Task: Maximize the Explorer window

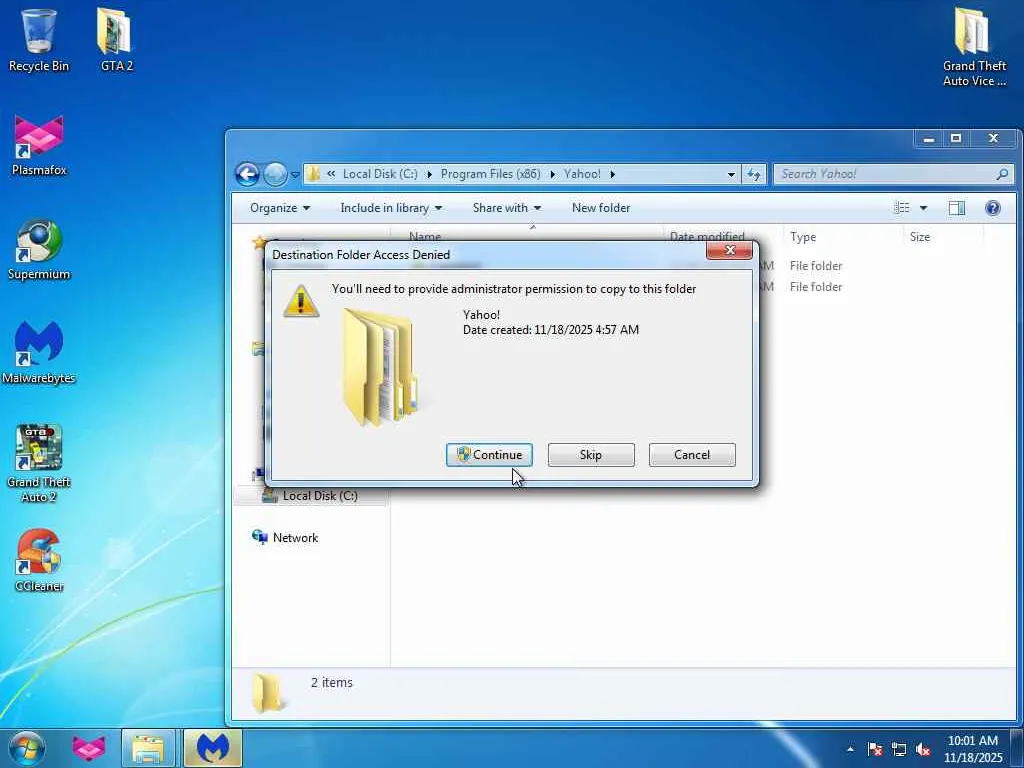Action: [955, 138]
